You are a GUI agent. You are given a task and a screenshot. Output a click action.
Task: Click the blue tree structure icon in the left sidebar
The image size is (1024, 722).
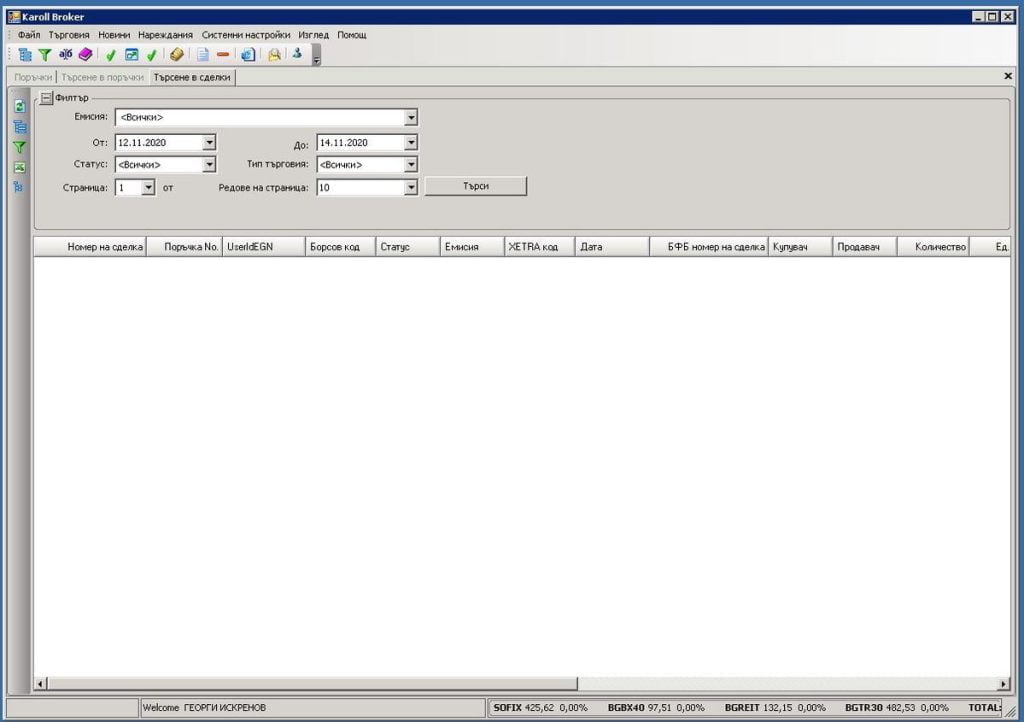coord(18,187)
